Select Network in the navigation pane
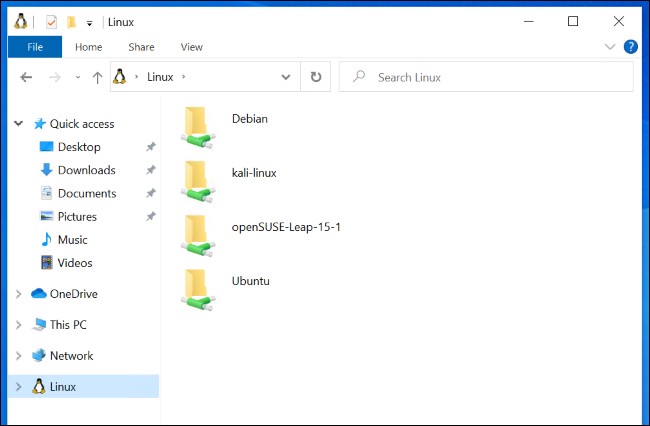The image size is (650, 426). [x=71, y=356]
